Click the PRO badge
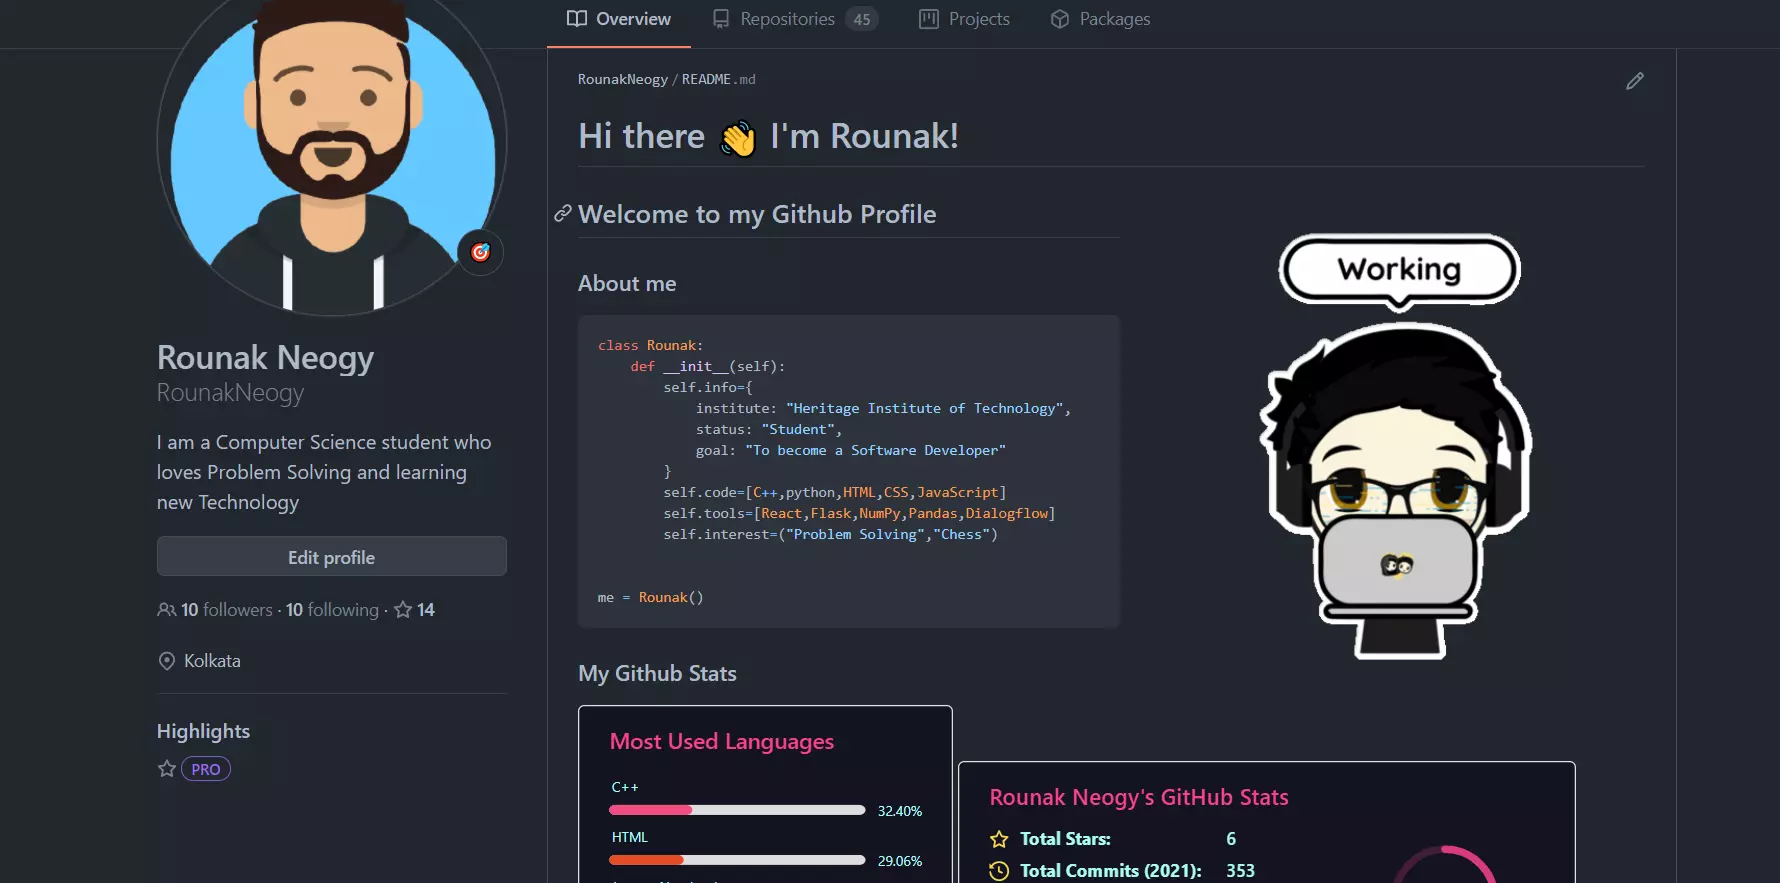The height and width of the screenshot is (883, 1780). [x=206, y=769]
